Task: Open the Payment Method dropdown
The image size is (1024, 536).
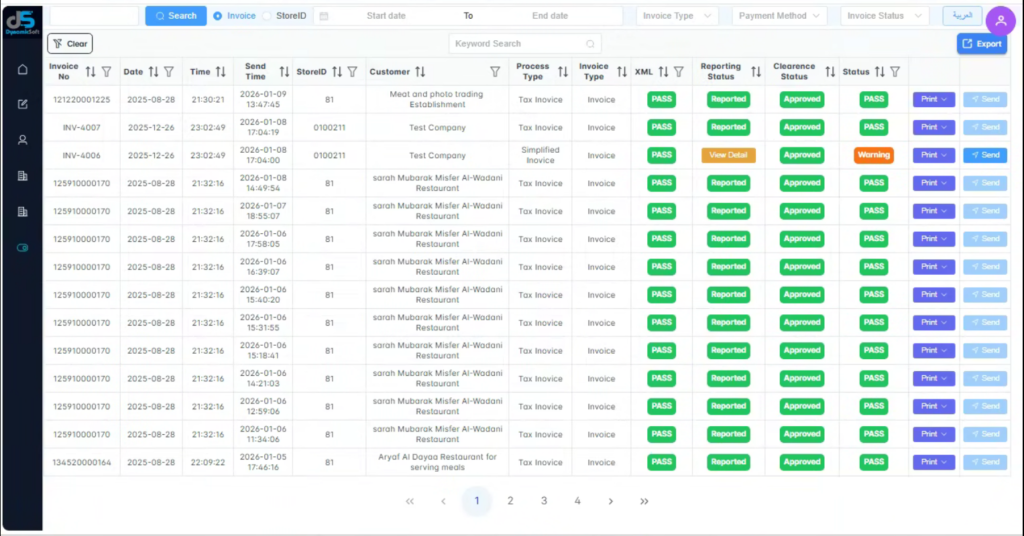Action: point(778,16)
